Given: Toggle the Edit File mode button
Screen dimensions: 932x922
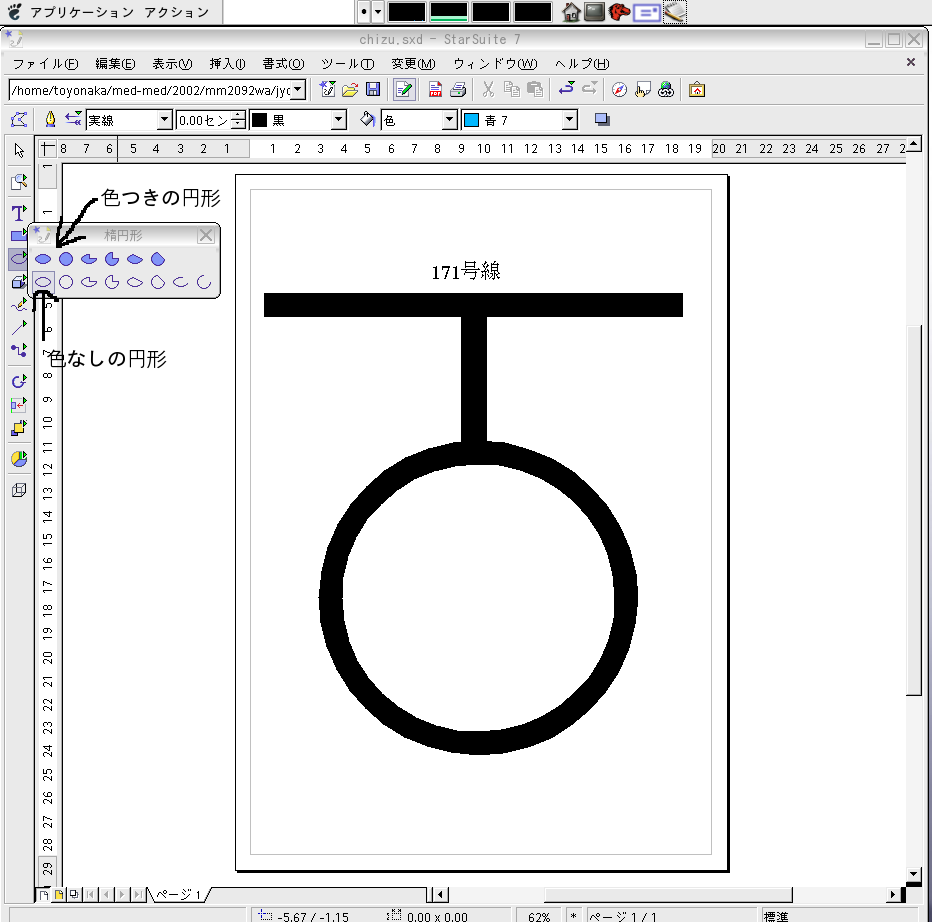Looking at the screenshot, I should click(404, 89).
